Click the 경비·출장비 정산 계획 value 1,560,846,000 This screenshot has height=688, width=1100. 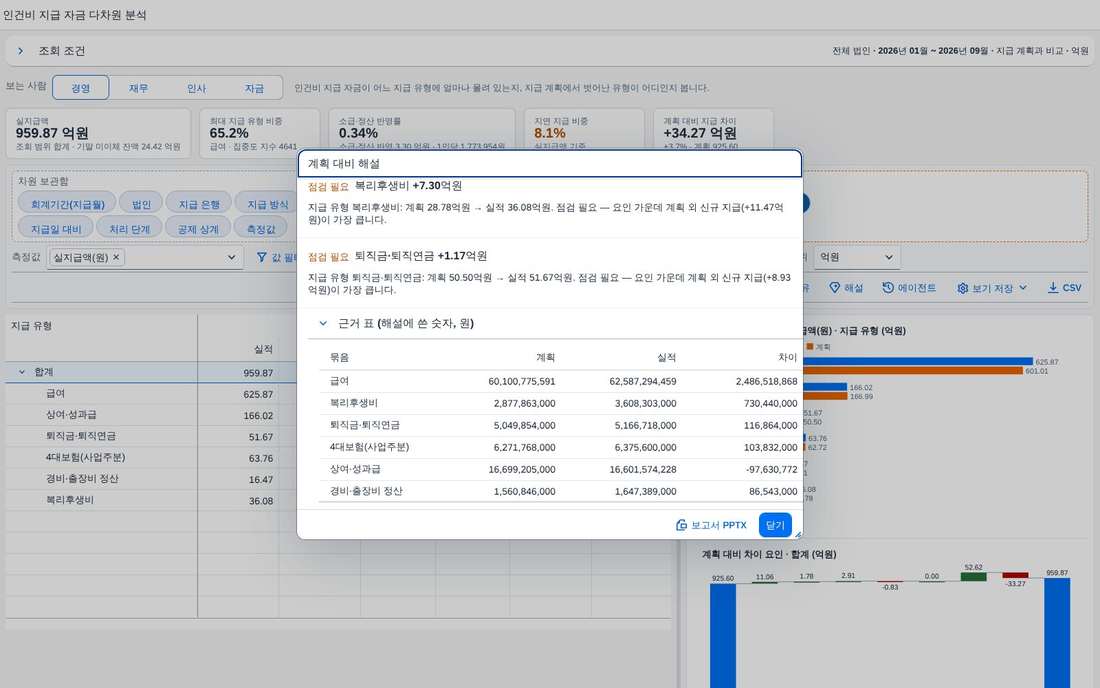[524, 492]
